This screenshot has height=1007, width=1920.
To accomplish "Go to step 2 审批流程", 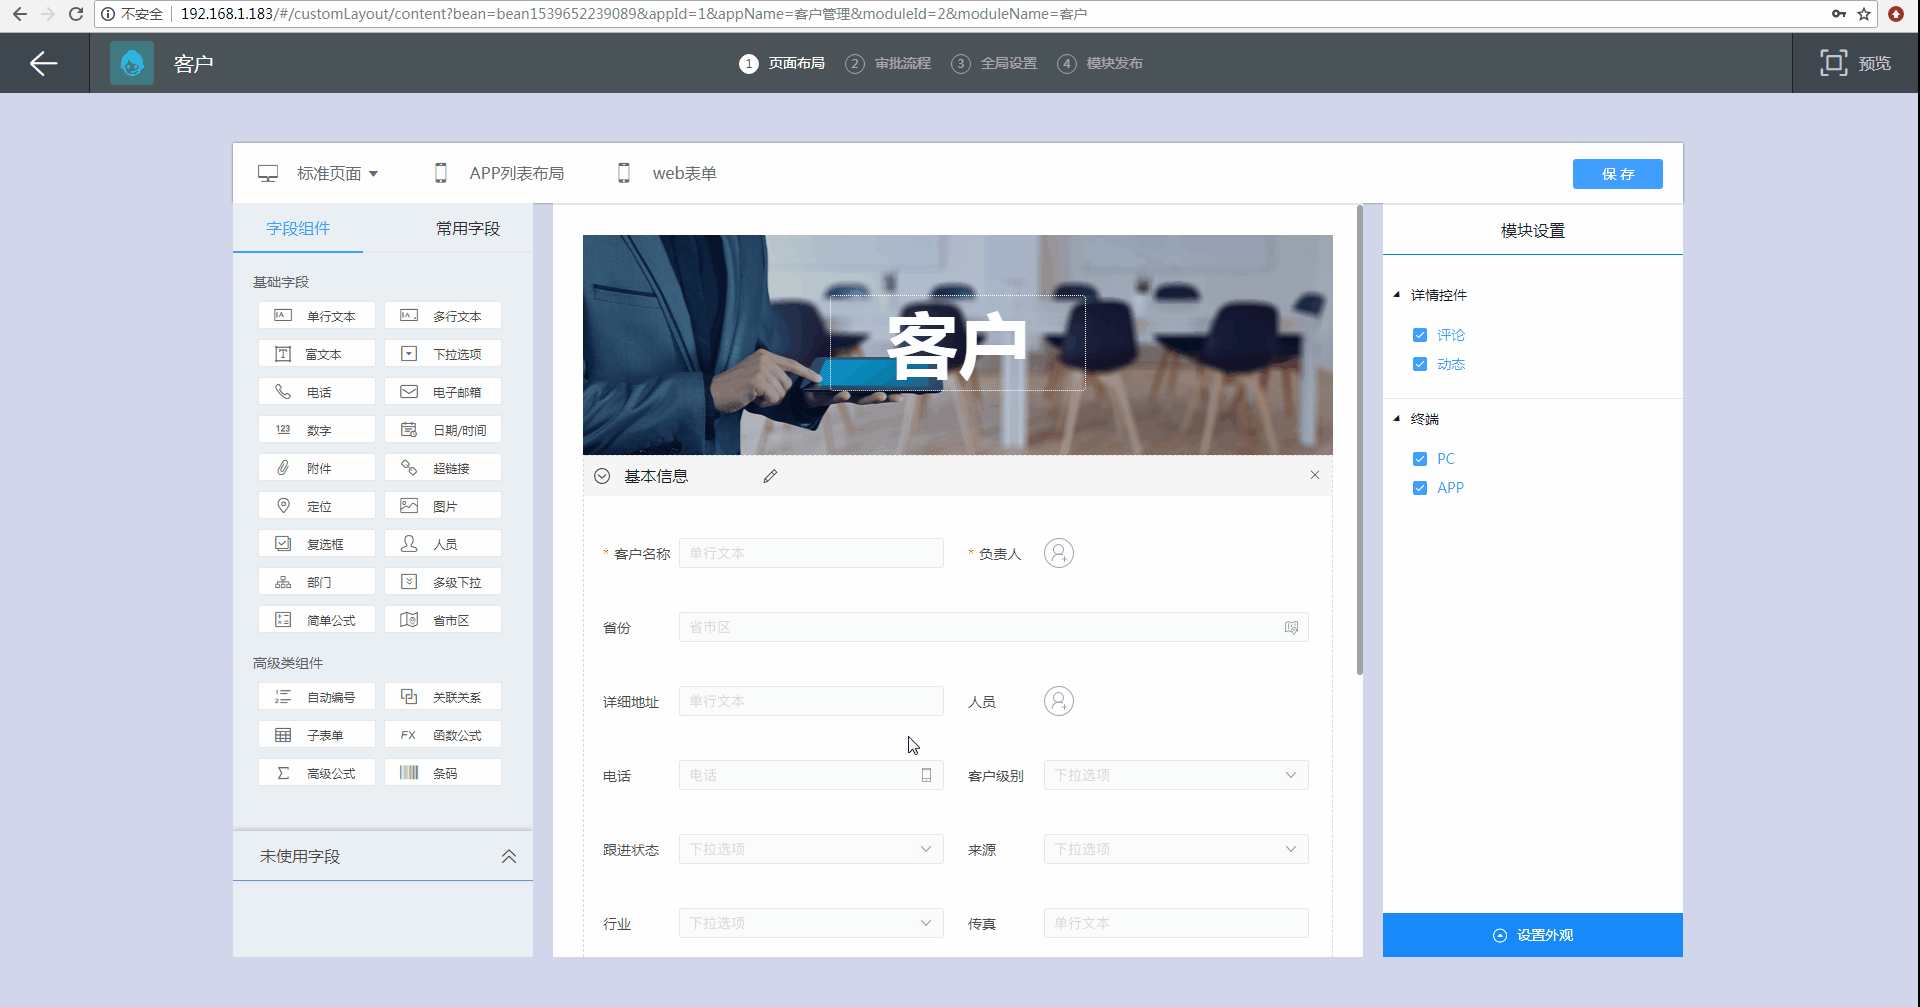I will (888, 63).
